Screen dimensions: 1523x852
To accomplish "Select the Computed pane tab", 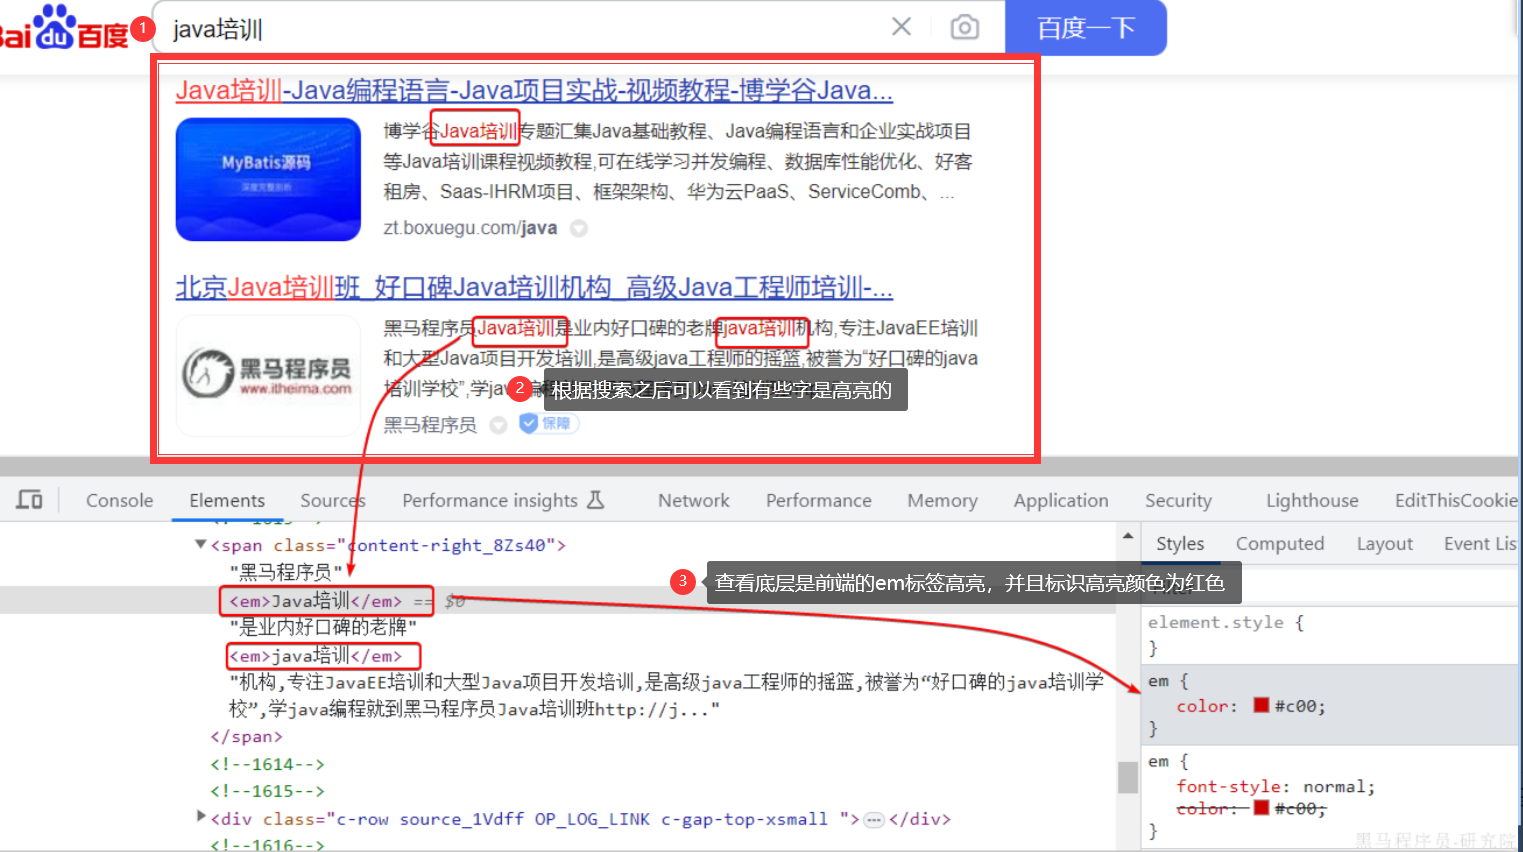I will 1280,543.
